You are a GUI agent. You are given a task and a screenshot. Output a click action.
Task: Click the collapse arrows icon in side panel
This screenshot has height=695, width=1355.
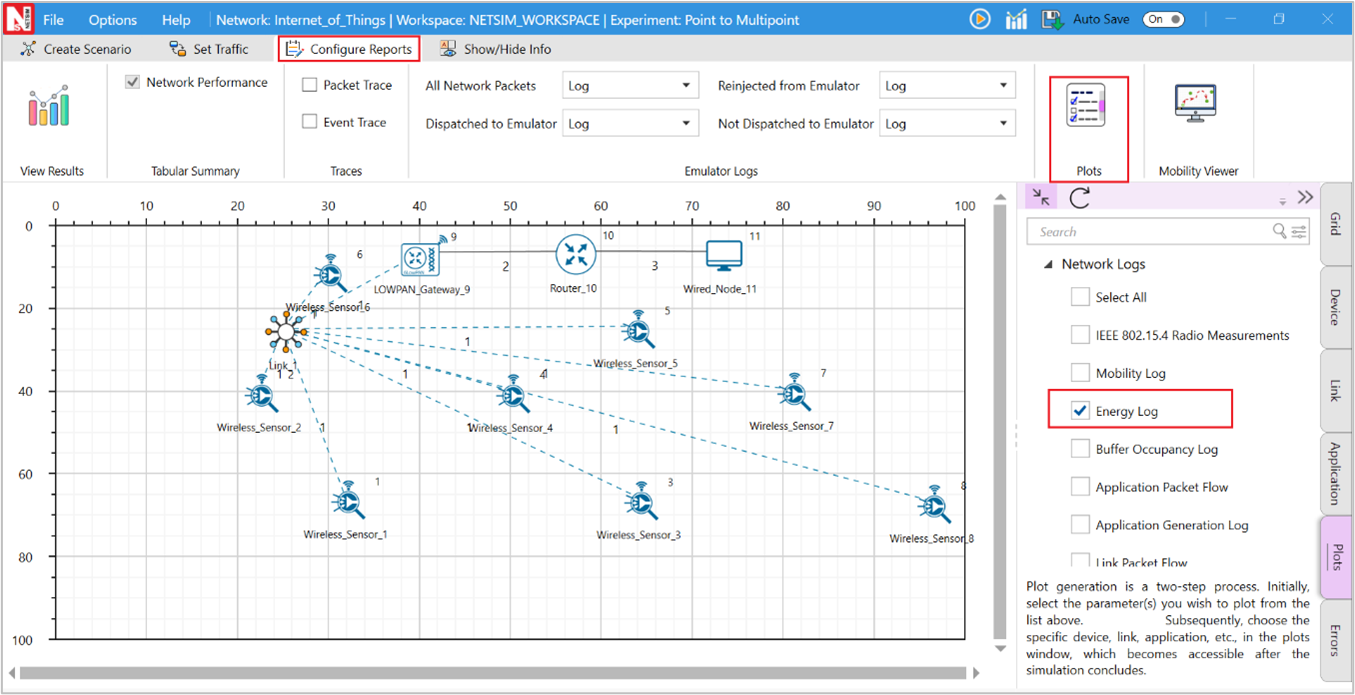click(x=1041, y=198)
